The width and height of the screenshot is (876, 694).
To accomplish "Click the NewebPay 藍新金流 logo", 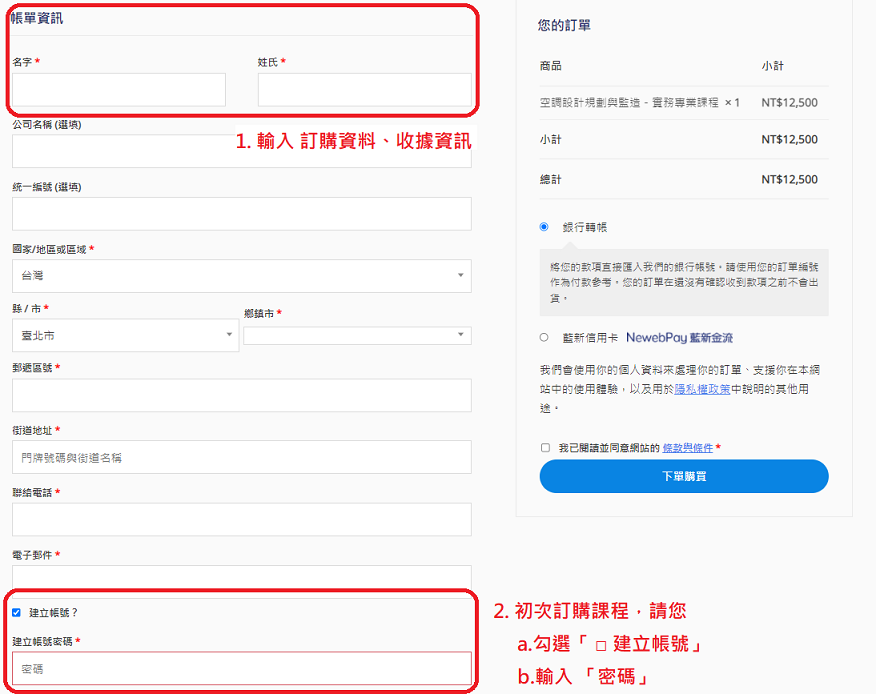I will [x=686, y=338].
